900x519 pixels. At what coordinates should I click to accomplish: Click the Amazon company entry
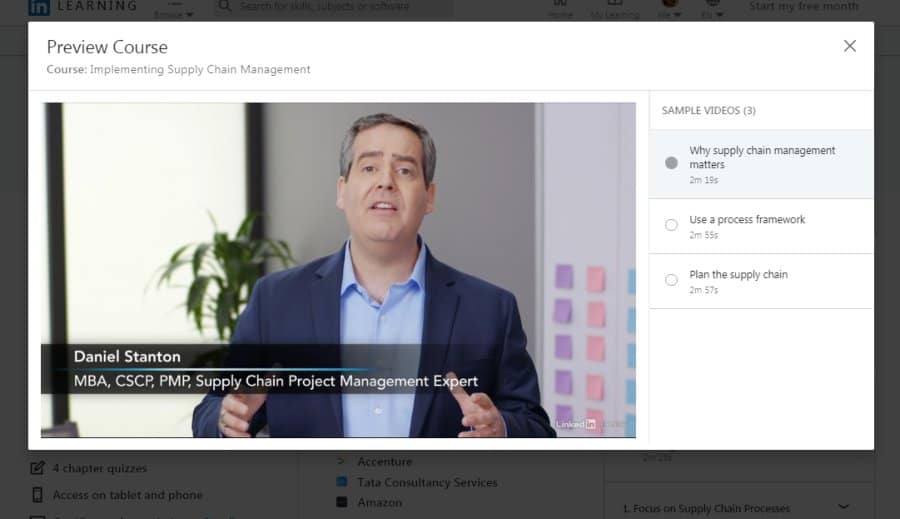point(379,502)
